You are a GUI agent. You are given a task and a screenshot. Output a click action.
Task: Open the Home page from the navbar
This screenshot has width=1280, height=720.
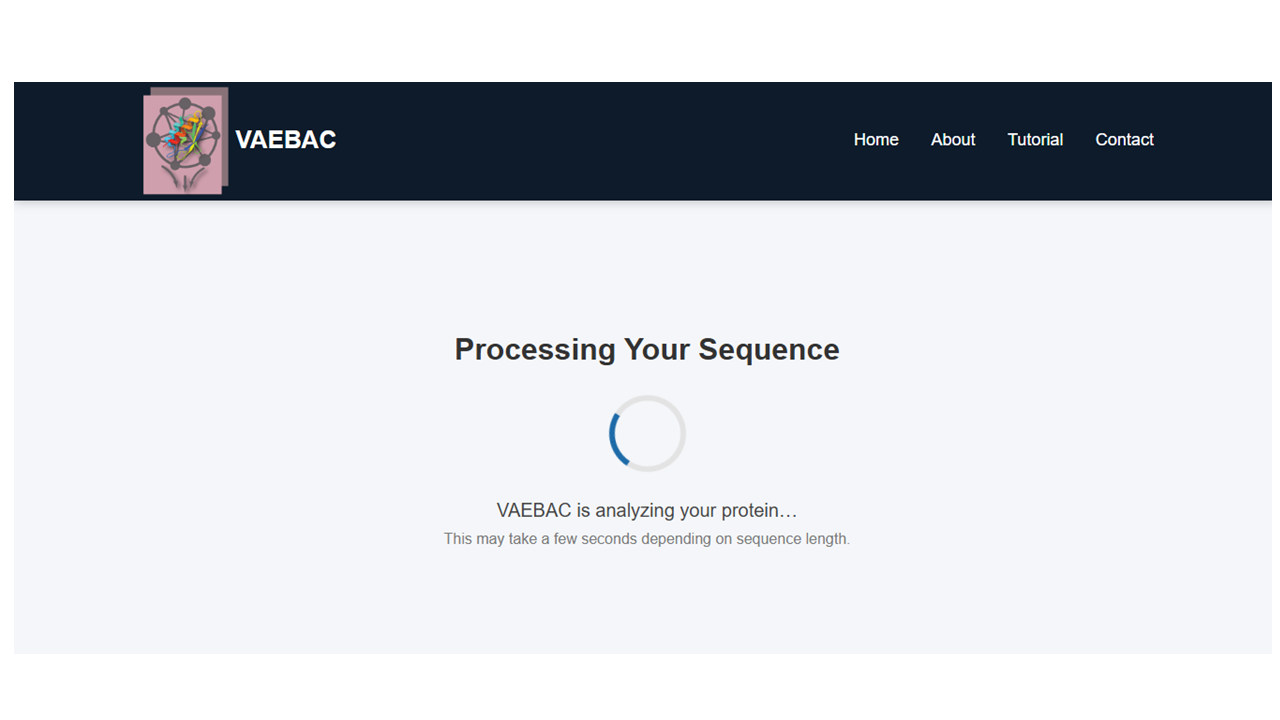coord(876,140)
